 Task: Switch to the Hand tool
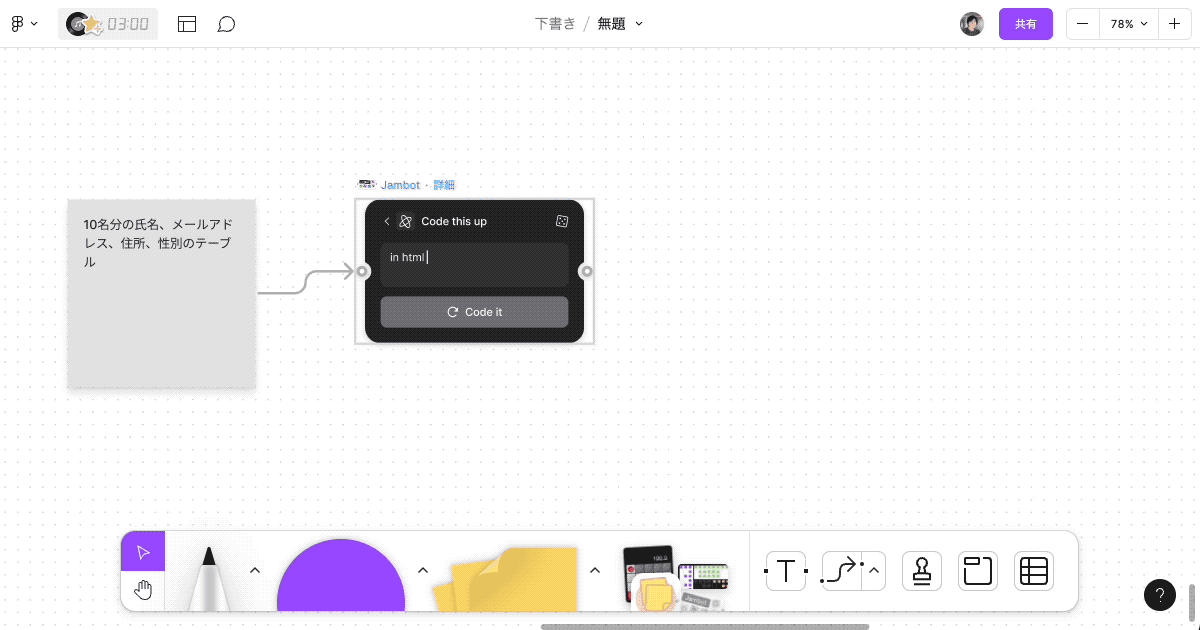tap(142, 589)
